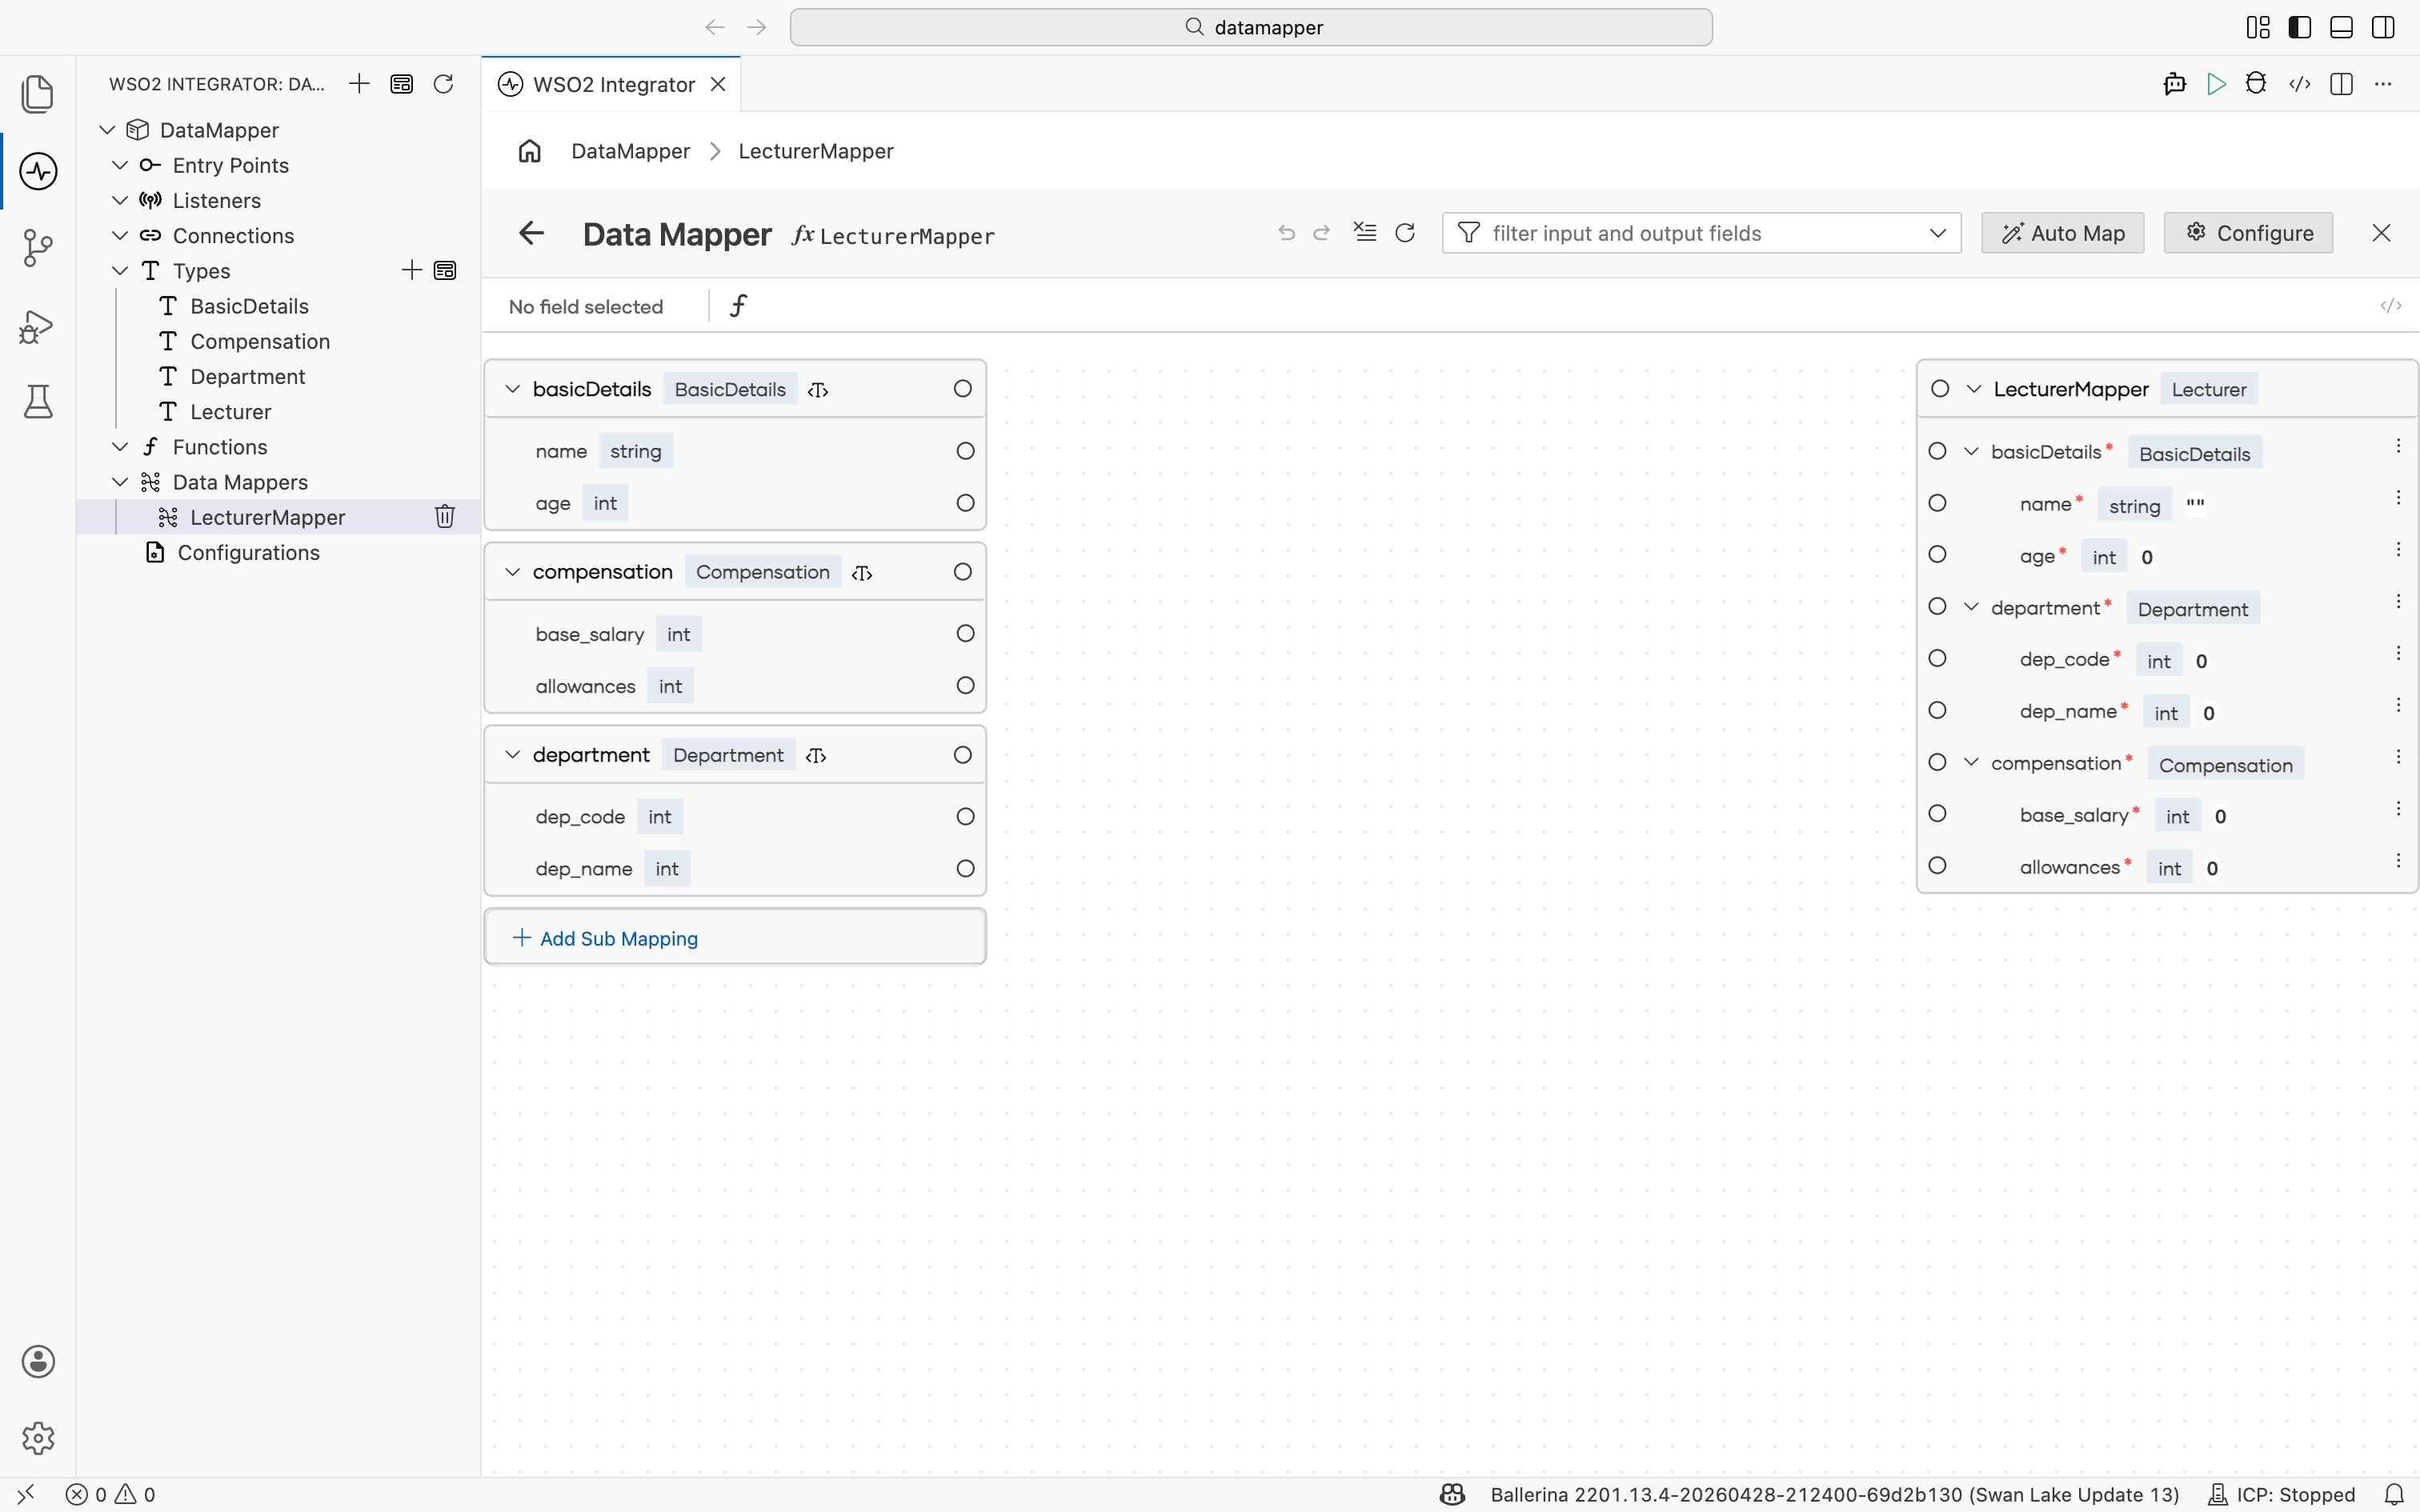
Task: Click ICP: Stopped in status bar
Action: coord(2281,1494)
